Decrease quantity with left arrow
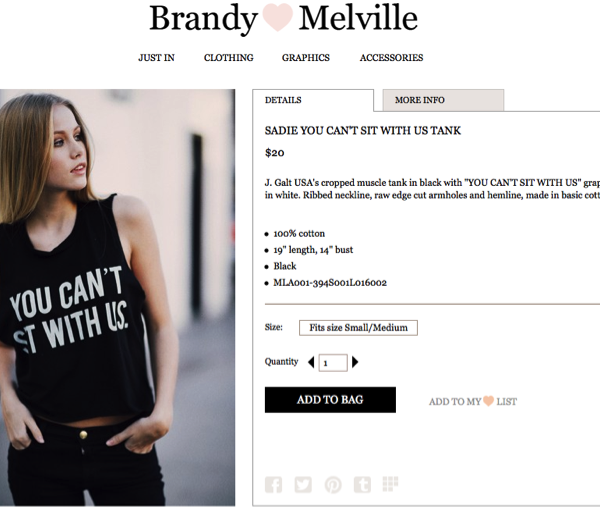 coord(311,362)
